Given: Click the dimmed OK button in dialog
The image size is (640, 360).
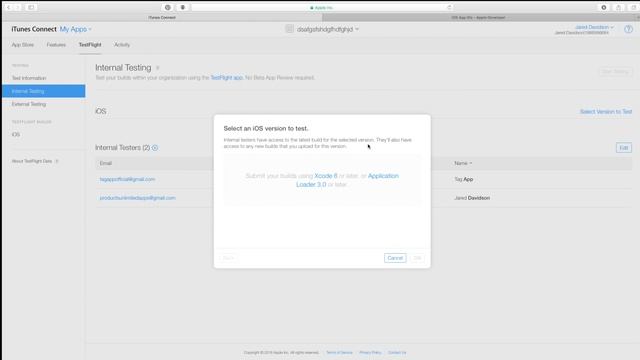Looking at the screenshot, I should click(417, 258).
